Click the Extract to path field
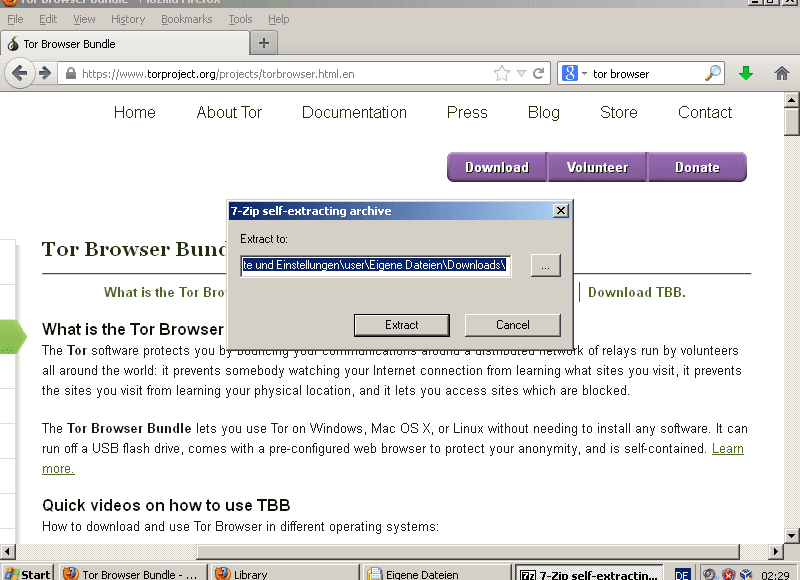 point(376,266)
